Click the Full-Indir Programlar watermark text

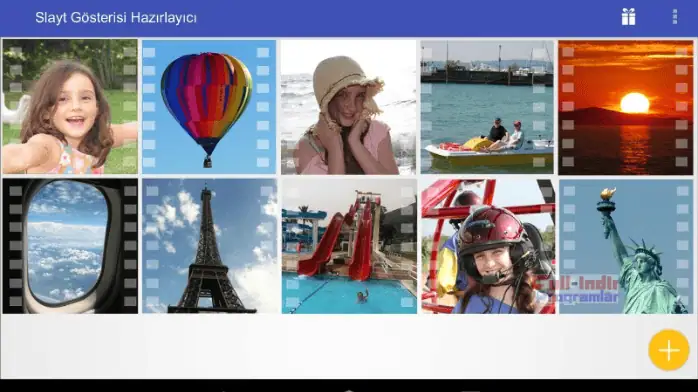click(578, 290)
